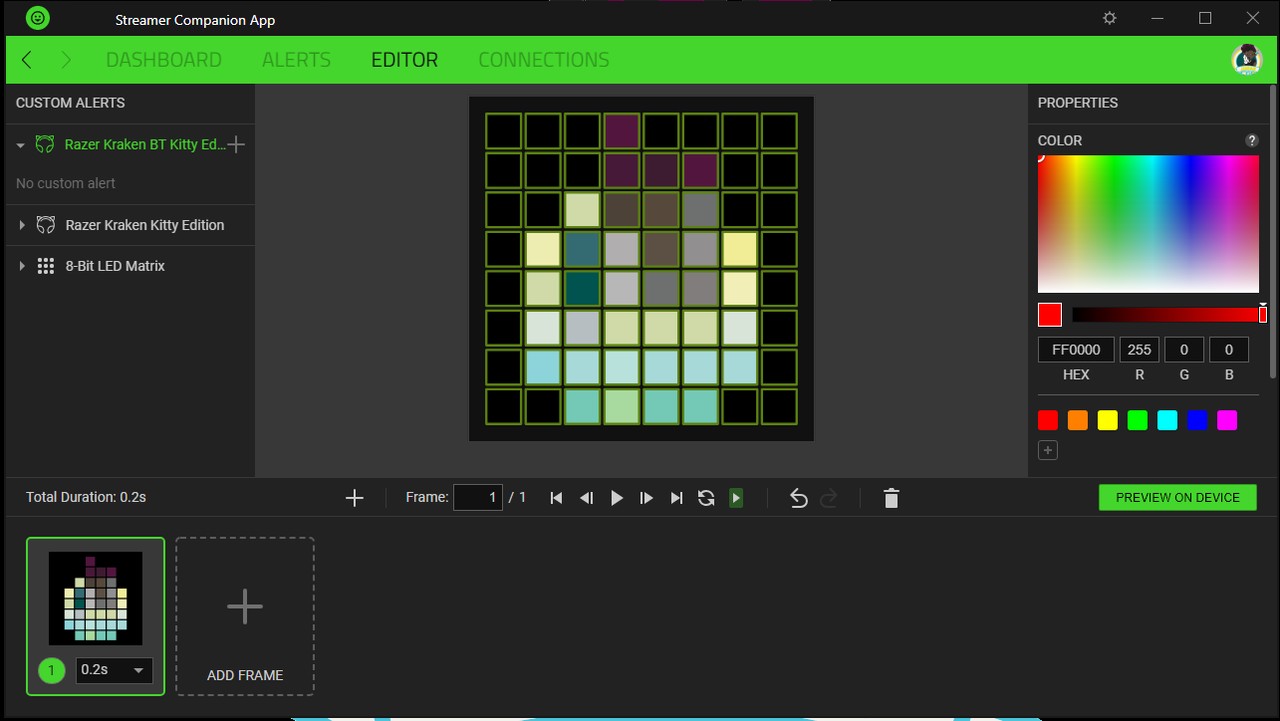
Task: Click the red brightness slider
Action: point(1167,315)
